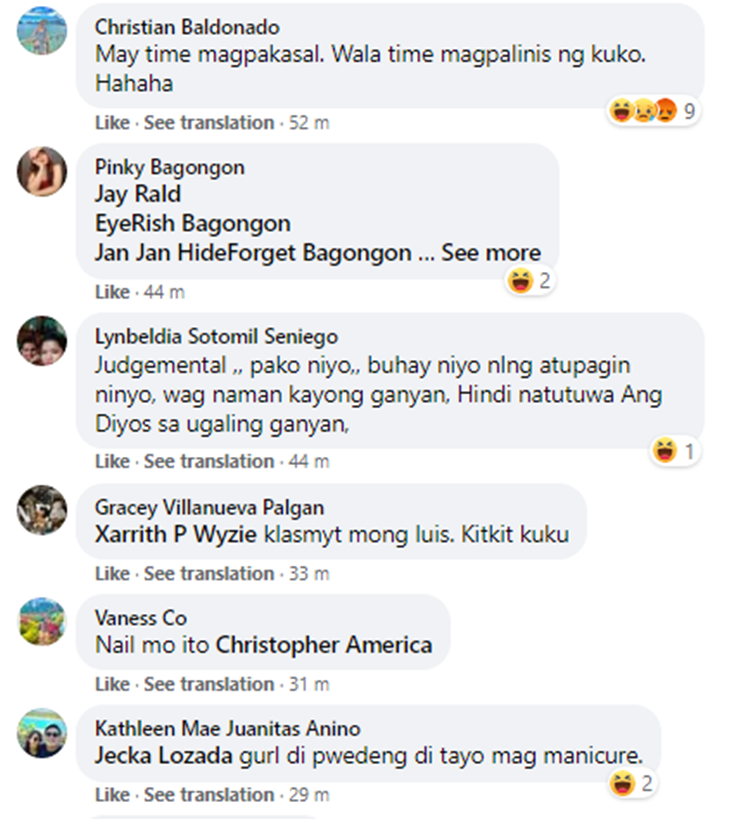The width and height of the screenshot is (750, 819).
Task: Open Gracey Villanueva Palgan's avatar
Action: 42,510
